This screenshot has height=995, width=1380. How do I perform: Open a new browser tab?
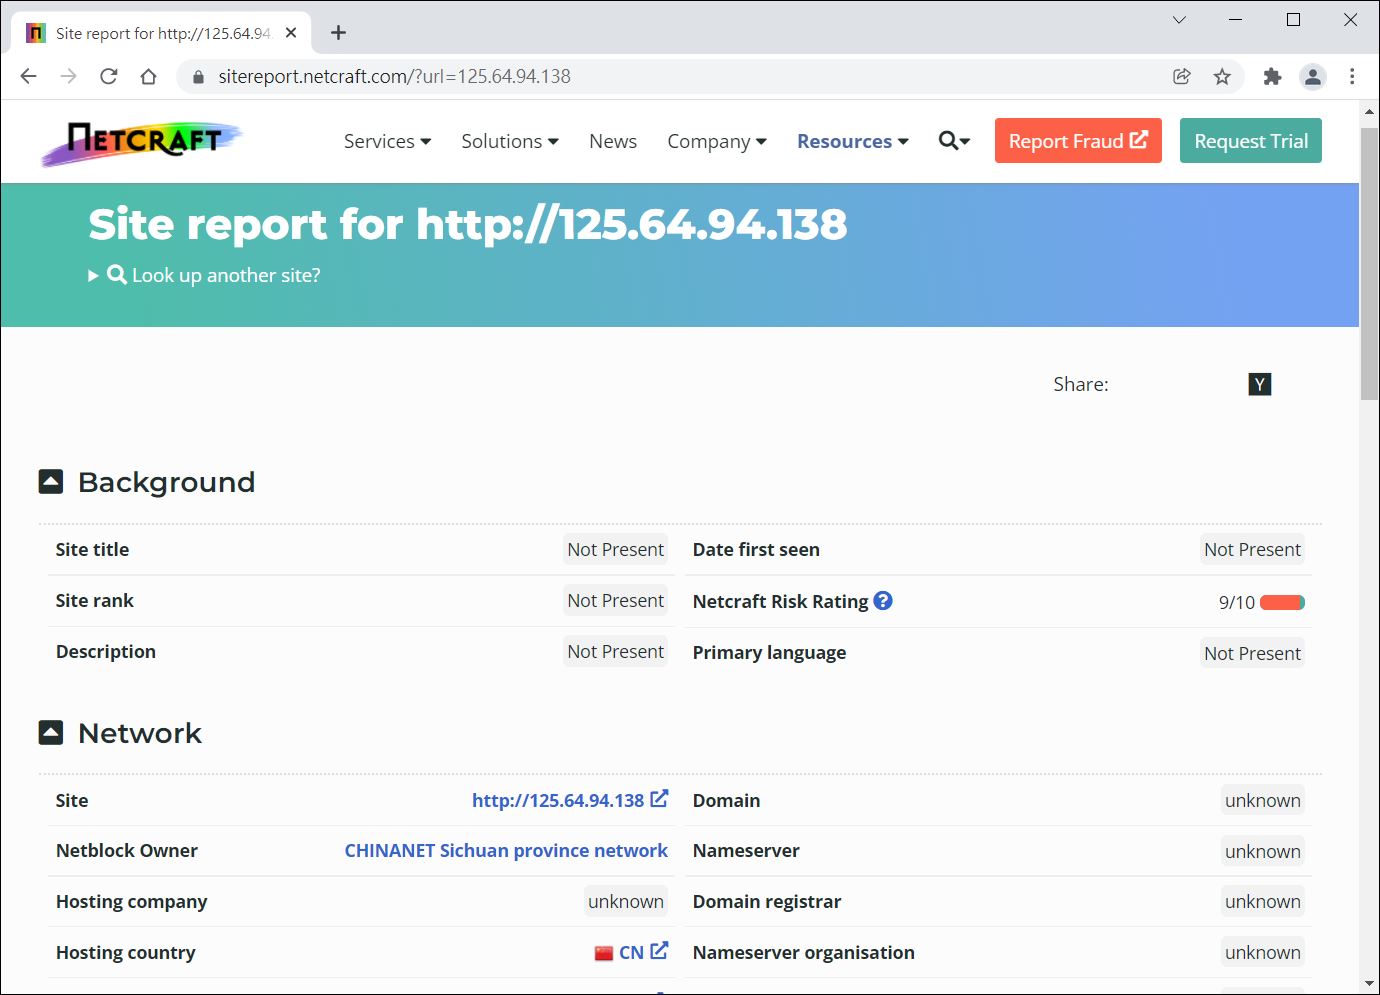point(339,33)
